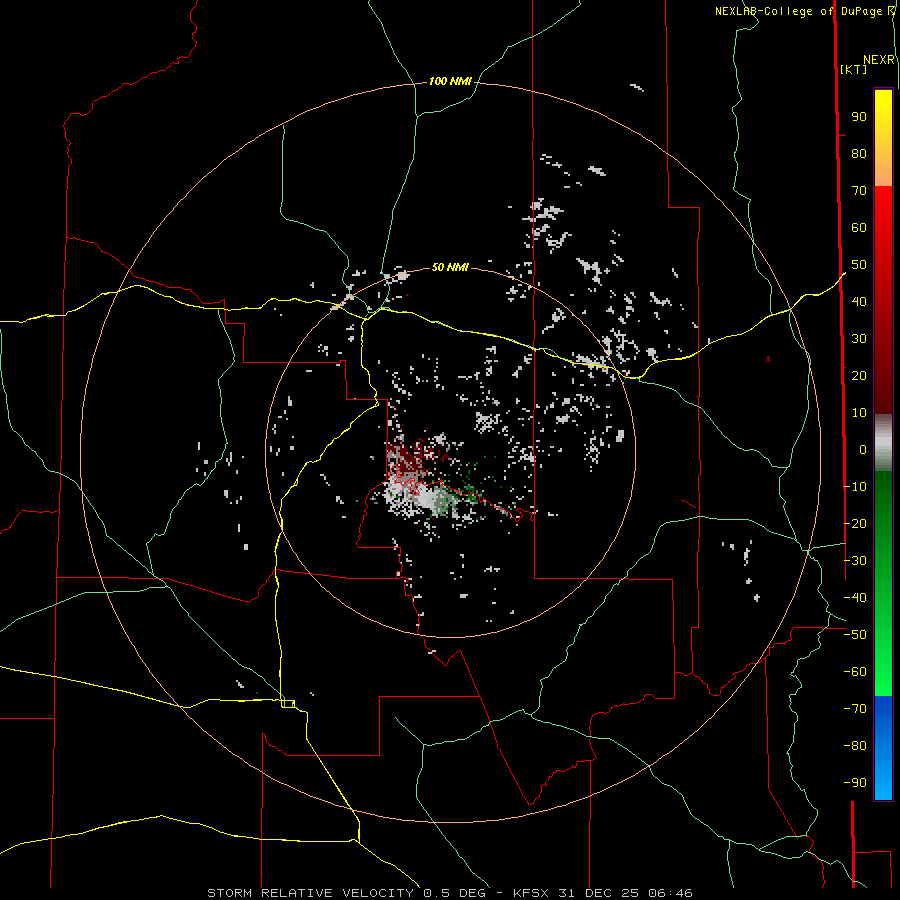Click the -50 value on the velocity scale
Image resolution: width=900 pixels, height=900 pixels.
(x=855, y=635)
